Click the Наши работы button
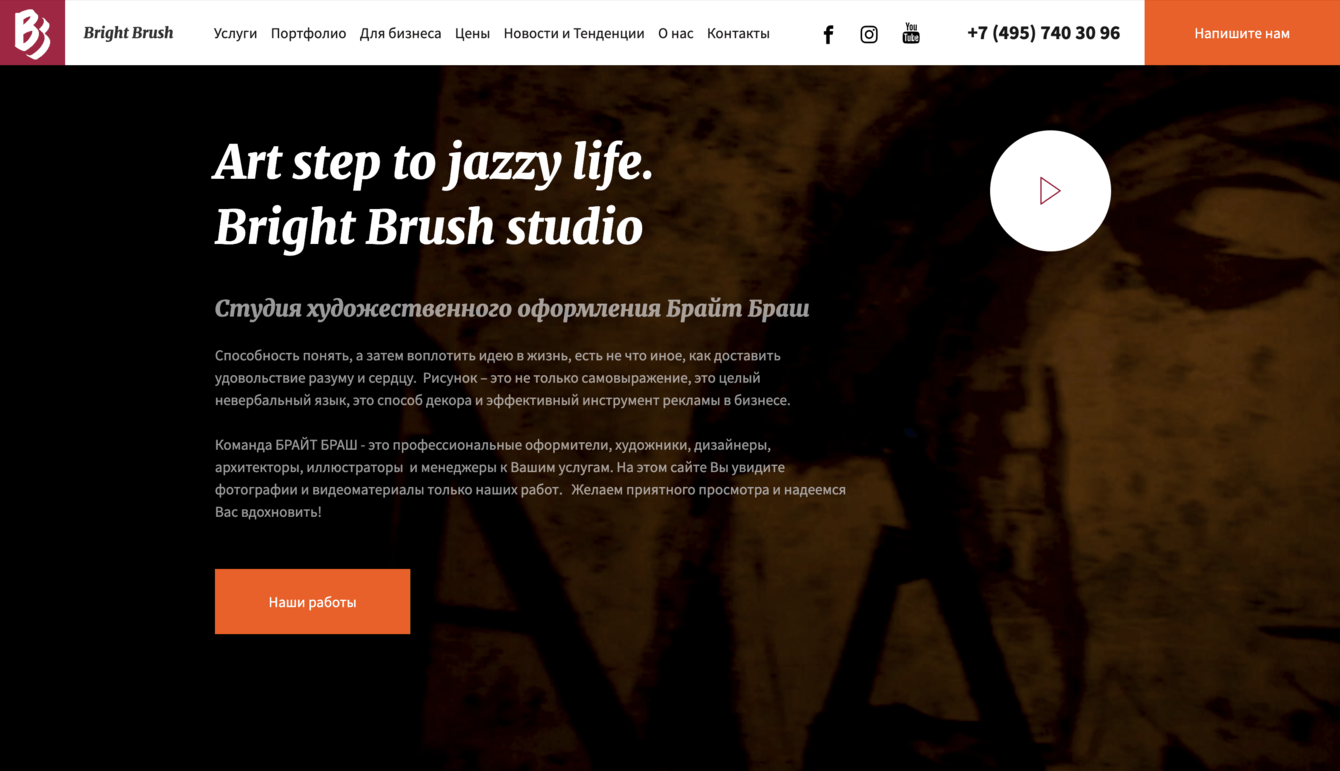 pyautogui.click(x=312, y=601)
